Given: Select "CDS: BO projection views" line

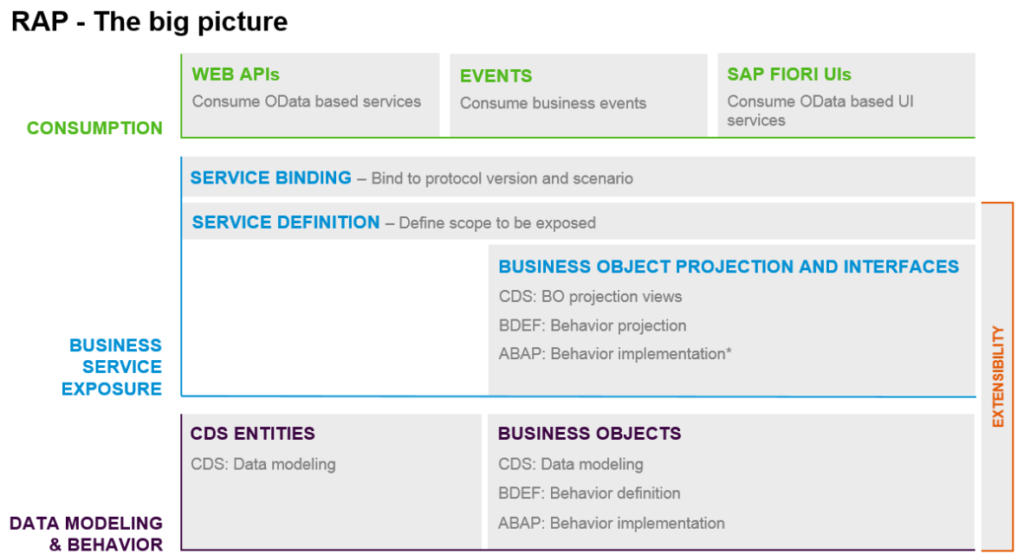Looking at the screenshot, I should click(590, 296).
